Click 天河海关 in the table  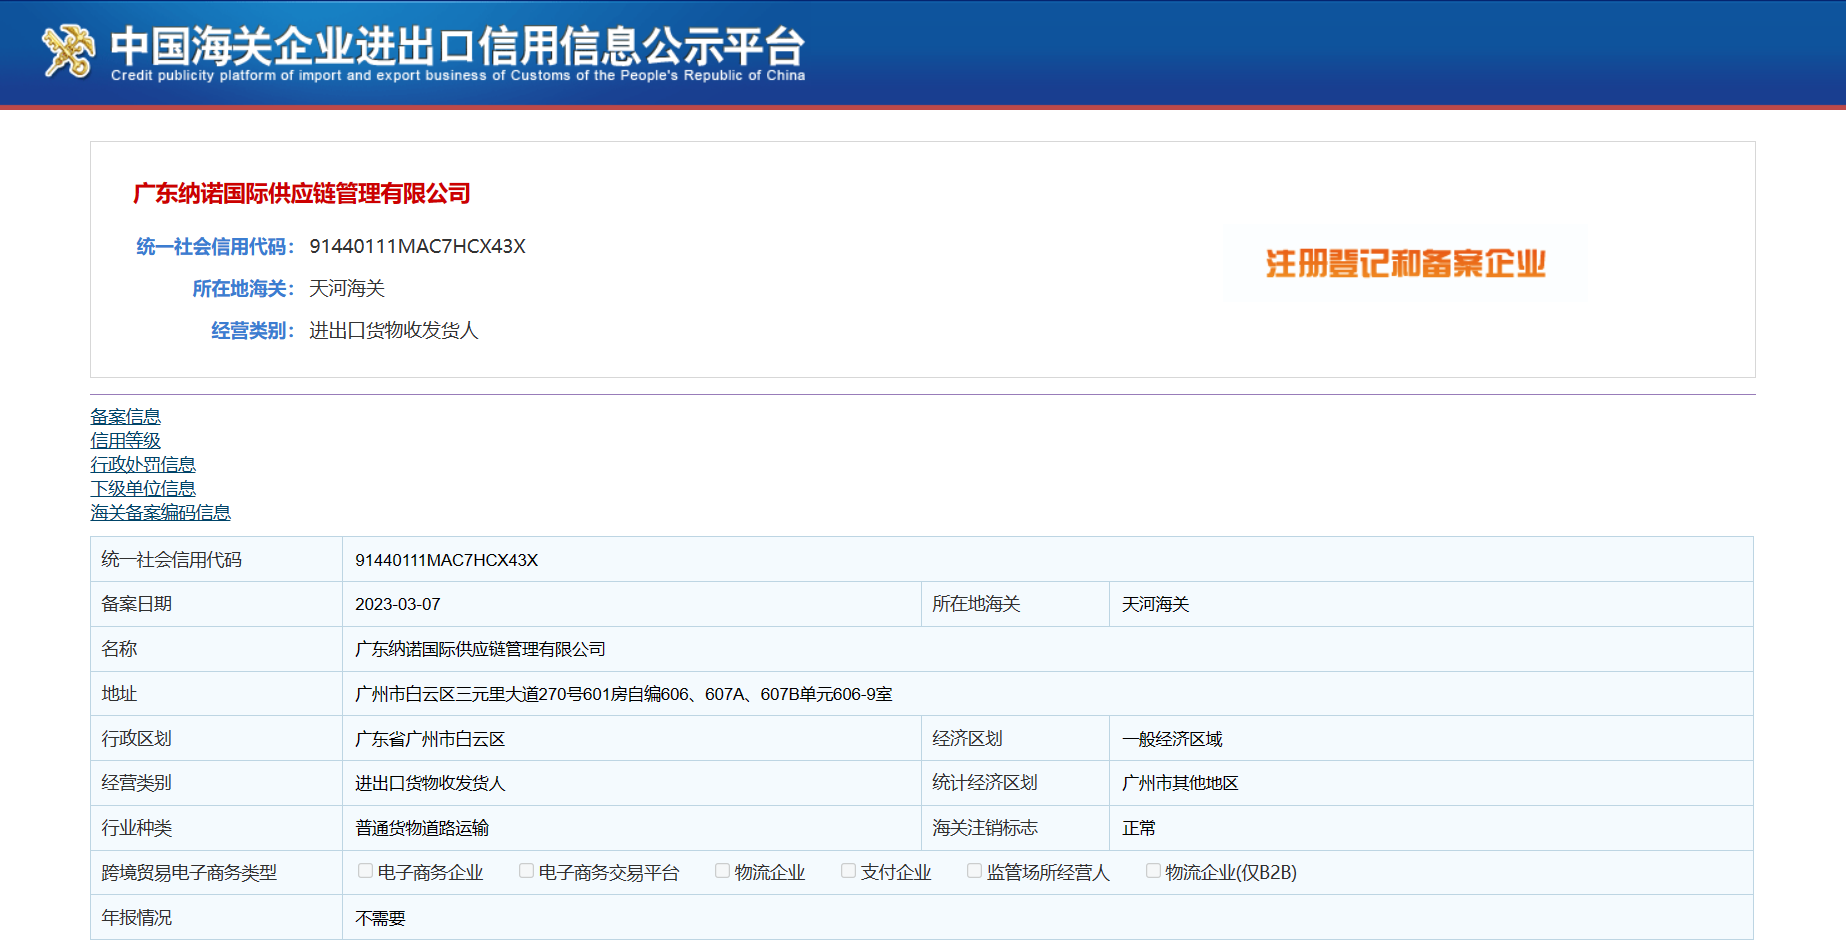pos(1155,604)
